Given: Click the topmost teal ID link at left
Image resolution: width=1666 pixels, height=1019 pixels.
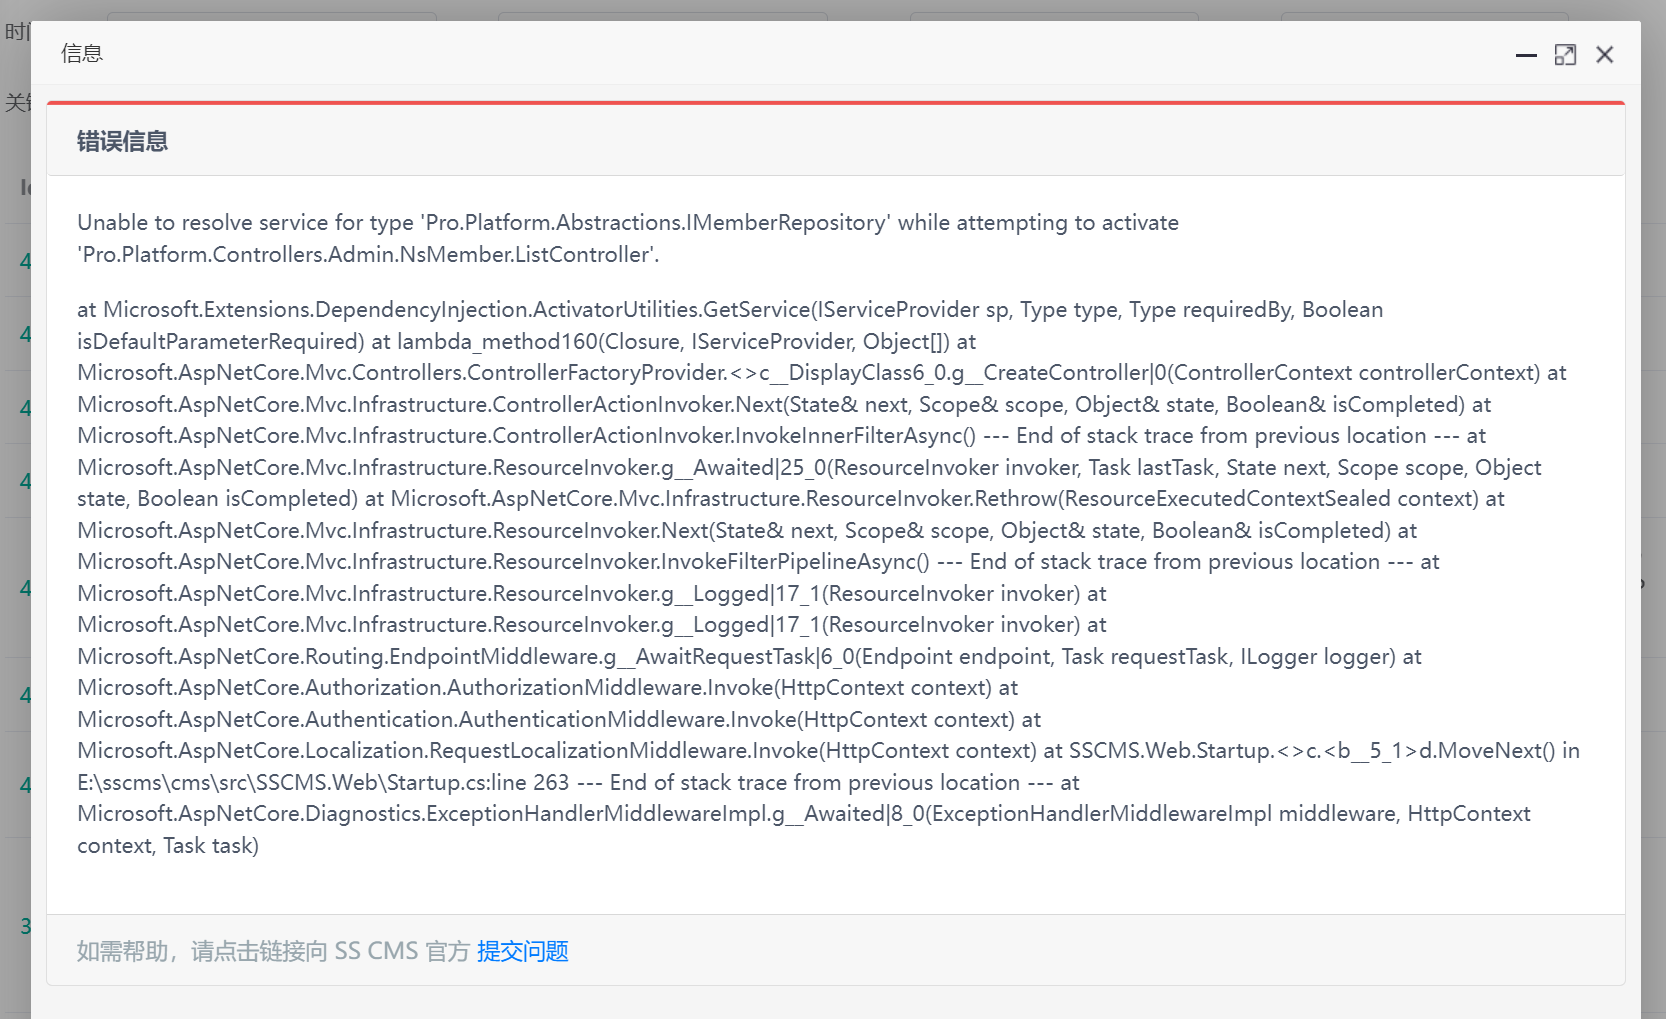Looking at the screenshot, I should pyautogui.click(x=25, y=261).
